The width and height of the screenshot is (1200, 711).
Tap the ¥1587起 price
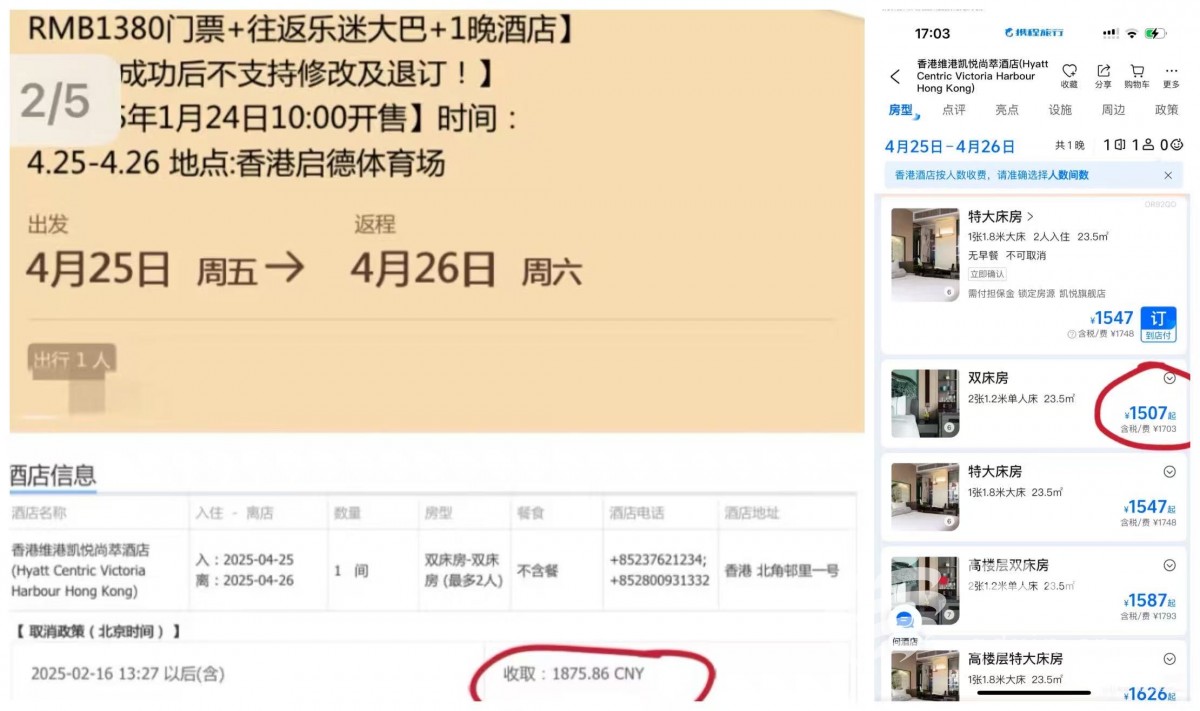[x=1150, y=601]
